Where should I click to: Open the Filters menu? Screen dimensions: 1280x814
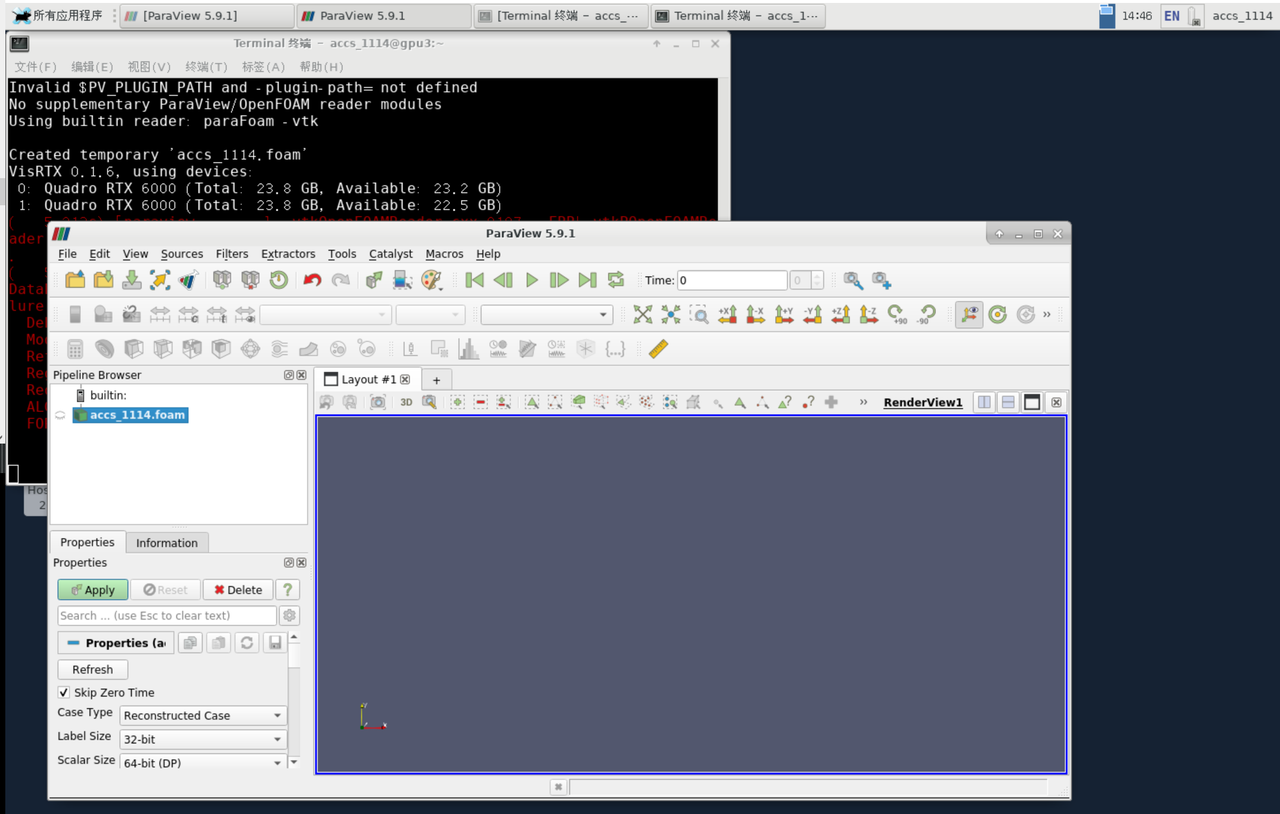(232, 254)
